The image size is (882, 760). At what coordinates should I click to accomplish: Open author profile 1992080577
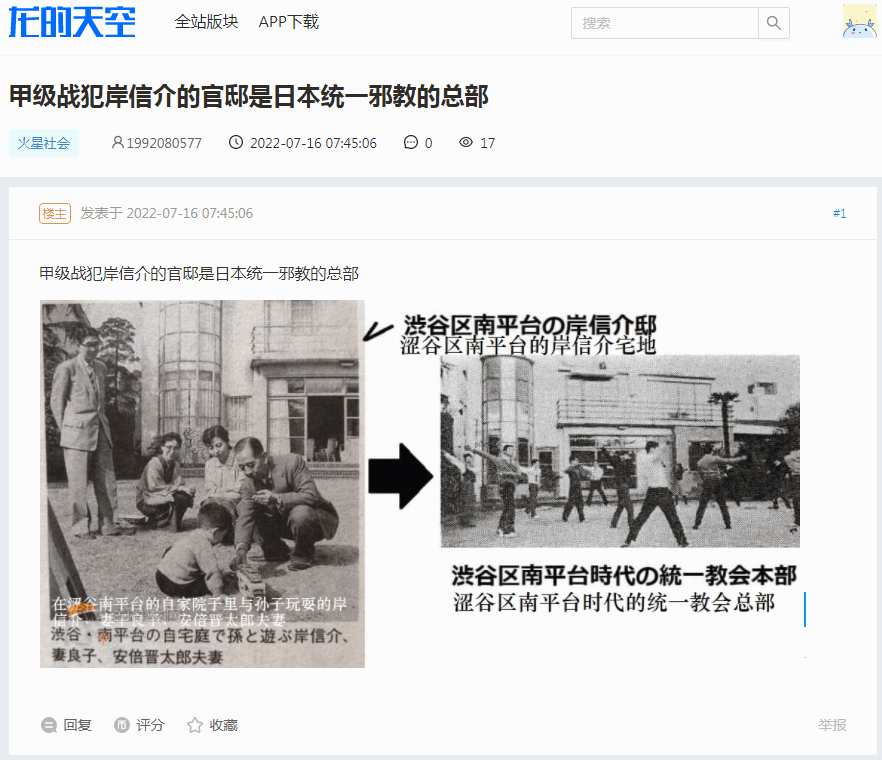pos(164,143)
